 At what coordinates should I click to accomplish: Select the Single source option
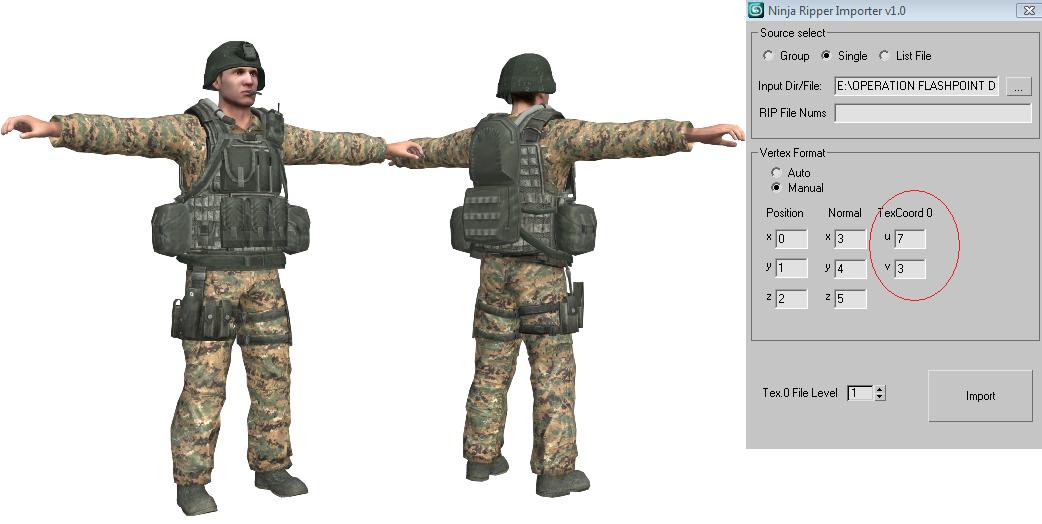point(826,56)
